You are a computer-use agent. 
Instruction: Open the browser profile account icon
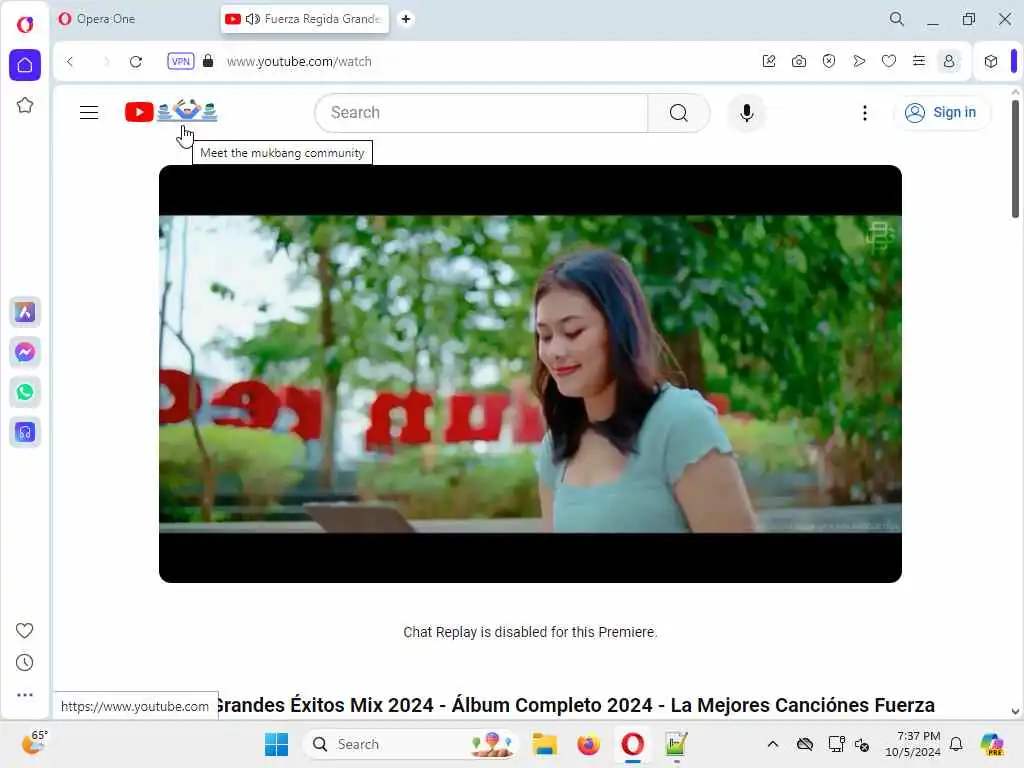click(949, 61)
